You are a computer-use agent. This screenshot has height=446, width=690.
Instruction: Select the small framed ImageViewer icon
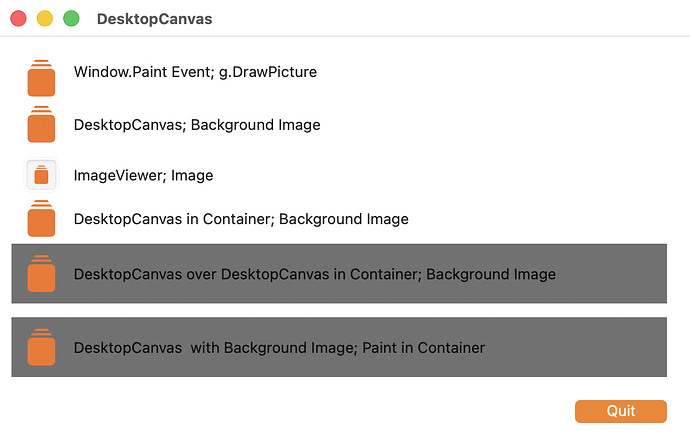pos(41,175)
